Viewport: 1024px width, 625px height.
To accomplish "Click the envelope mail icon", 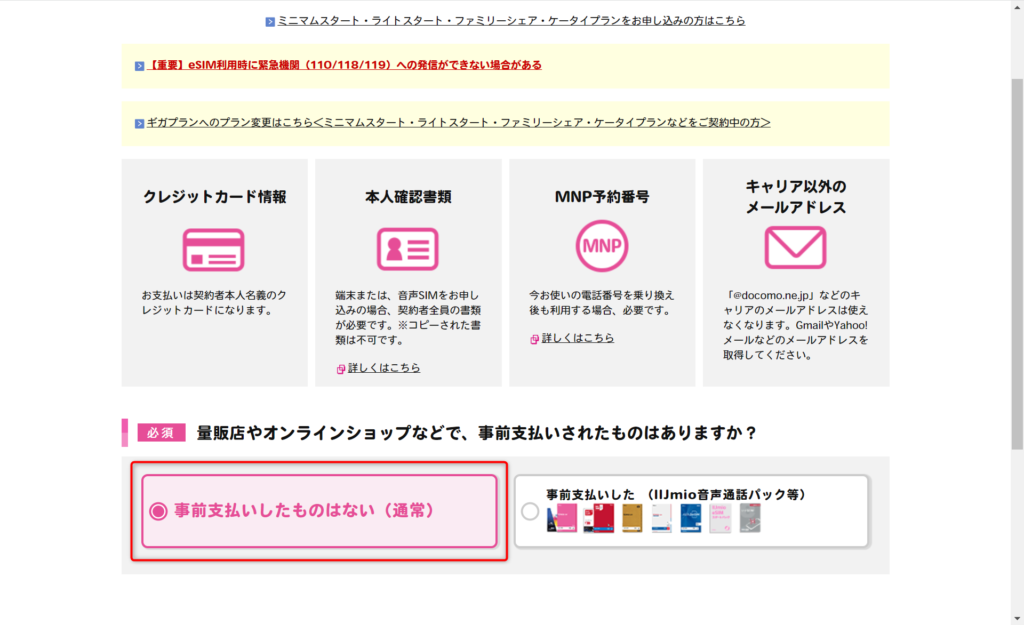I will coord(795,248).
